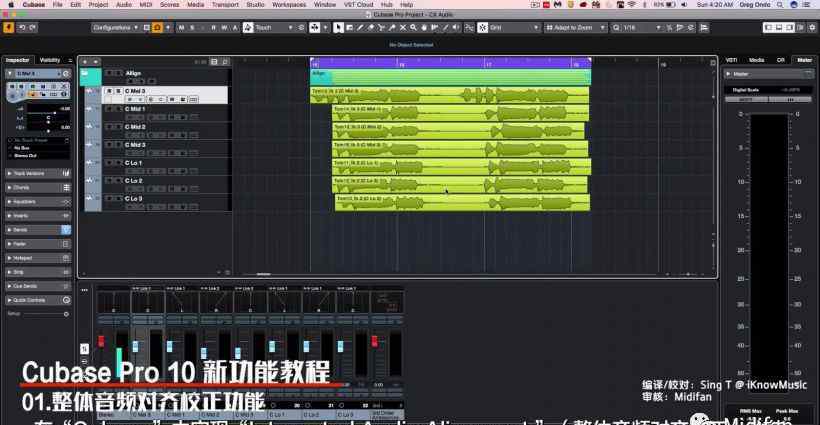Image resolution: width=820 pixels, height=425 pixels.
Task: Click the Stereo Out output routing field
Action: [39, 156]
